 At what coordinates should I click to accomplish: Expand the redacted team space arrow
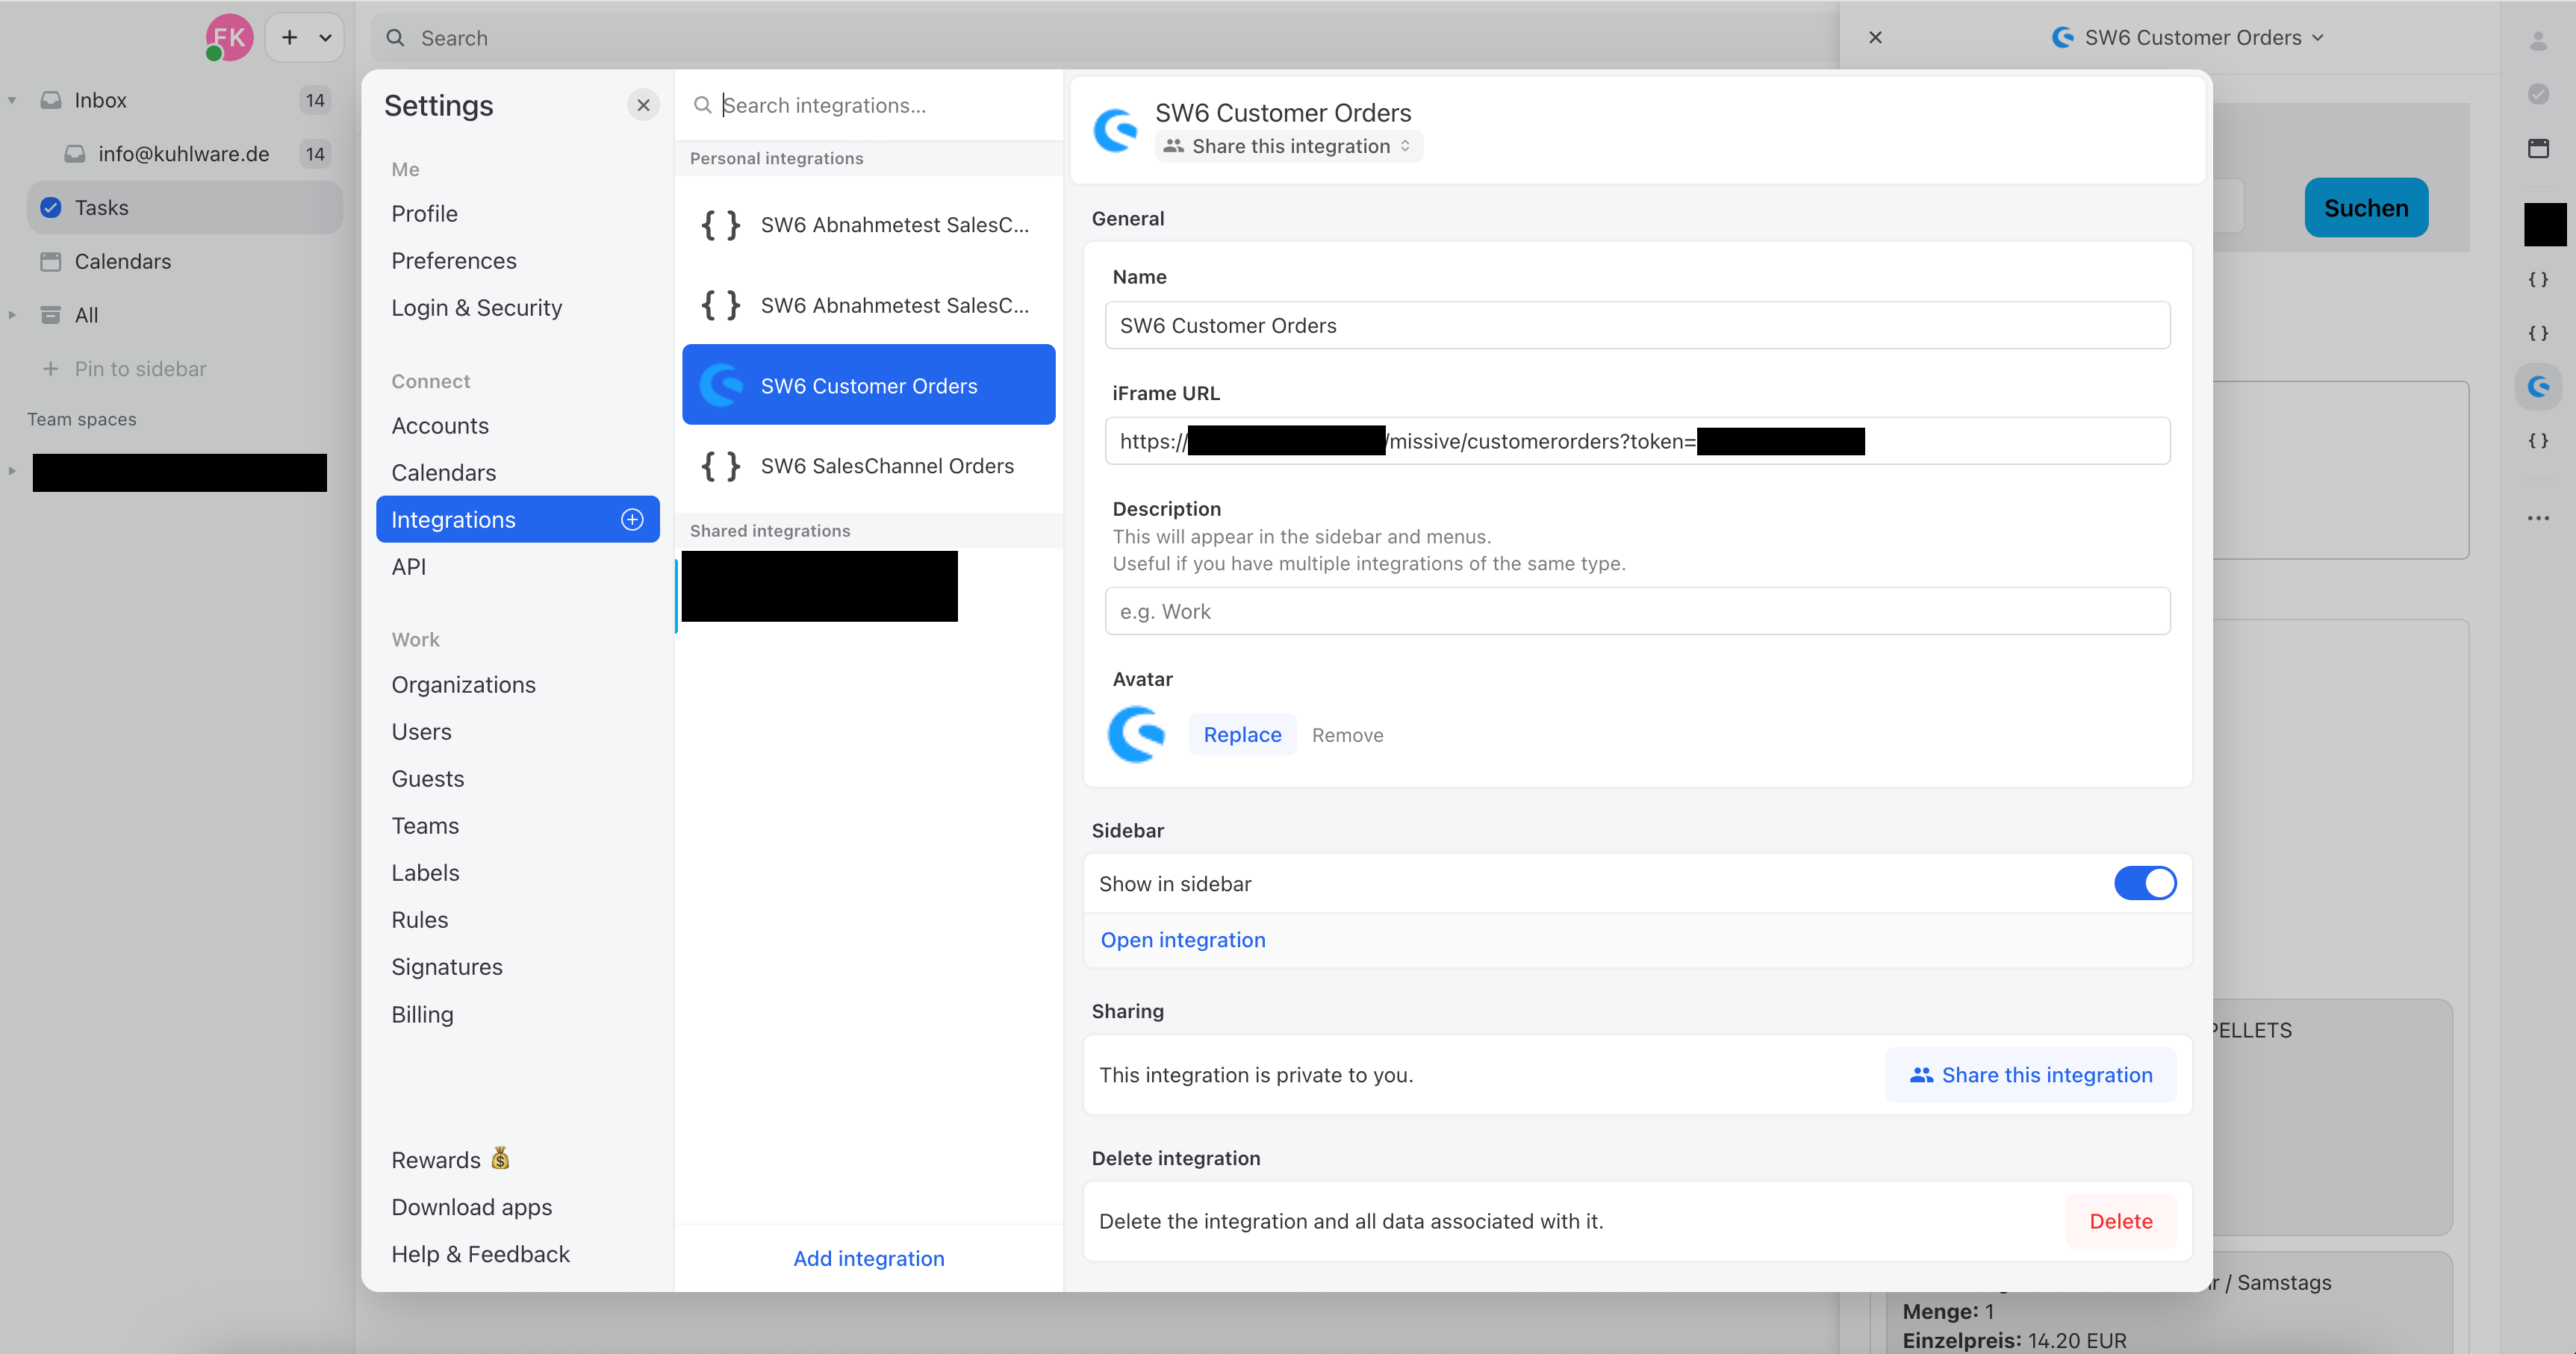click(12, 471)
